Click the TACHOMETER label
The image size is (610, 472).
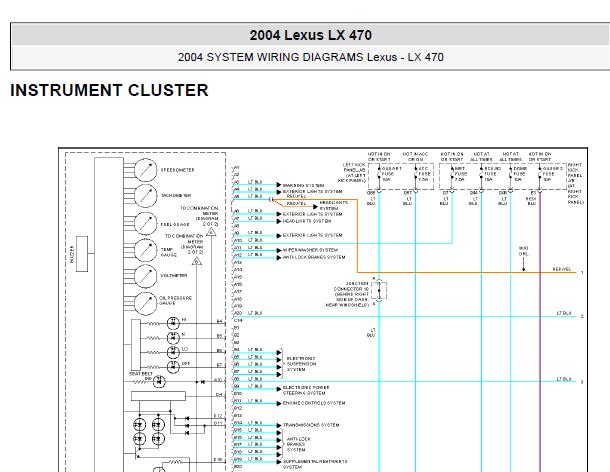coord(176,195)
